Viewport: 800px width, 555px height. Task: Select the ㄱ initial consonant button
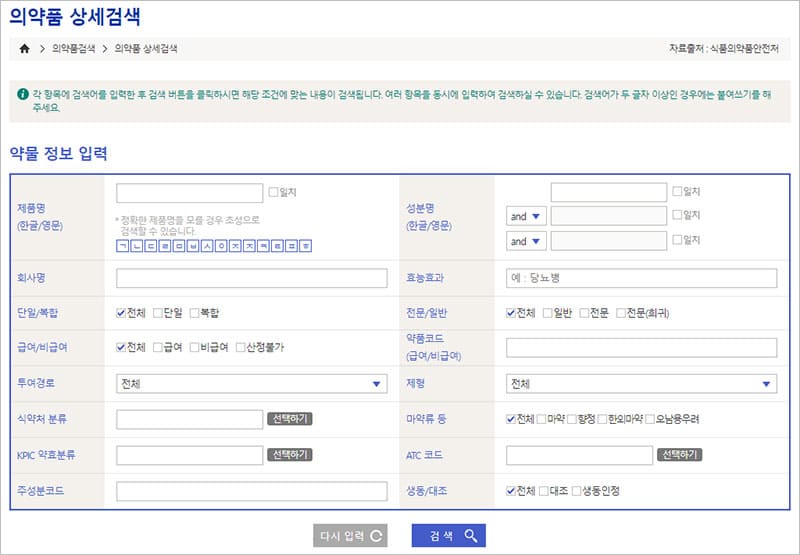tap(123, 245)
